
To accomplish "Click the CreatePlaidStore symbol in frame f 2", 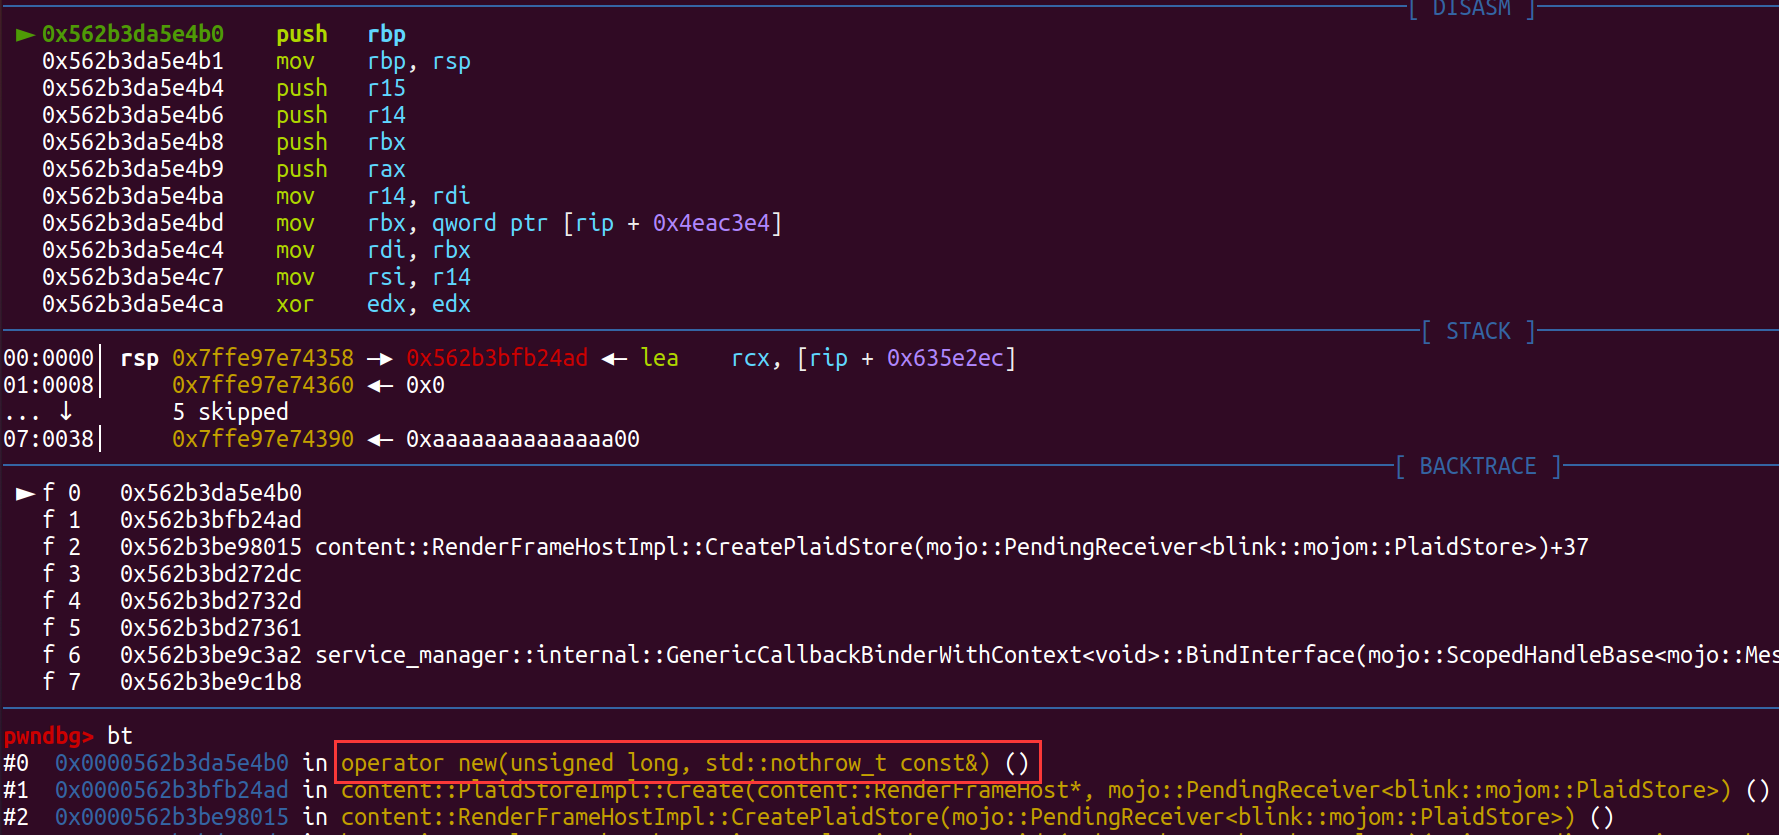I will coord(951,547).
